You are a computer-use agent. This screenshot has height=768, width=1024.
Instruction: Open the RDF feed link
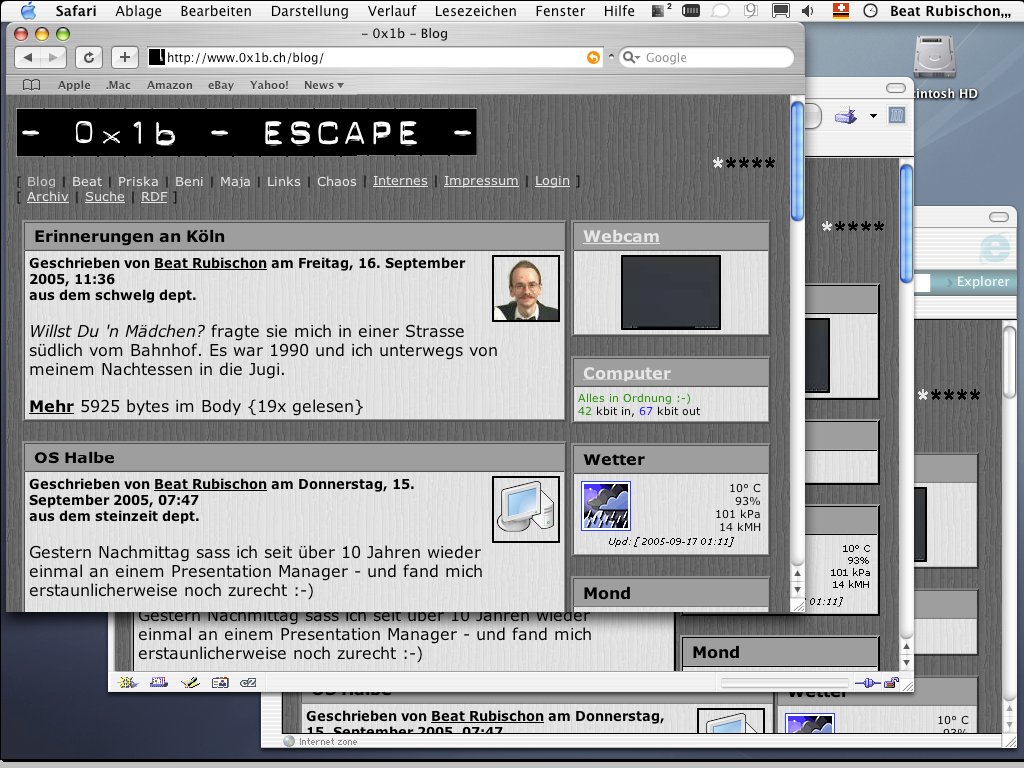tap(154, 197)
